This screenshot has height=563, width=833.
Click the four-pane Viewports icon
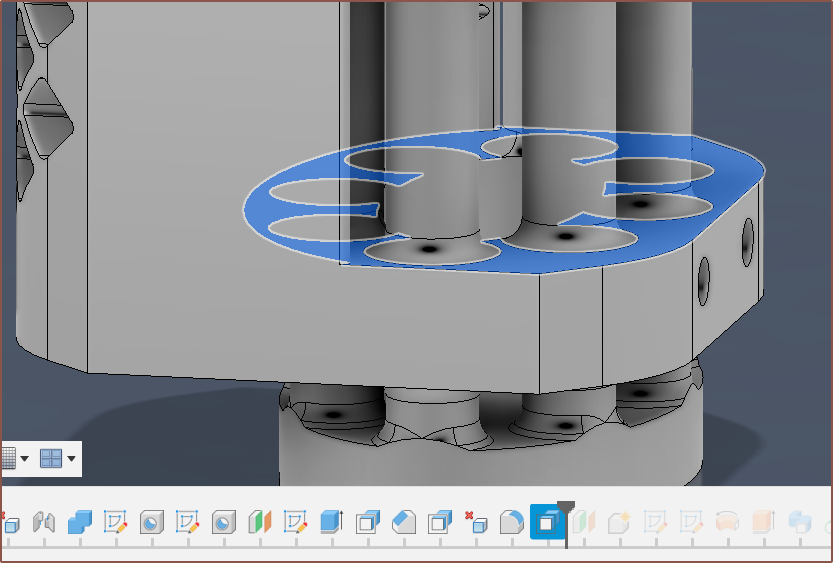[50, 459]
